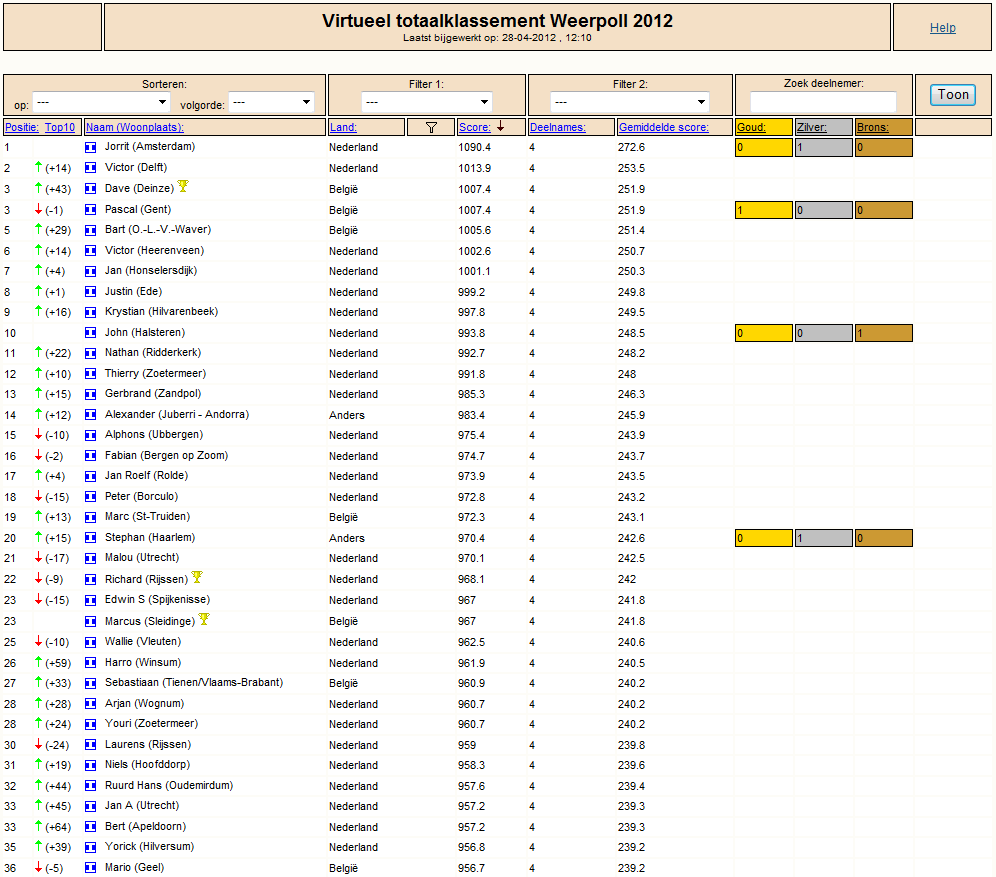Click the blue icon beside Jan (Honselersdijk)
The image size is (996, 877).
91,272
